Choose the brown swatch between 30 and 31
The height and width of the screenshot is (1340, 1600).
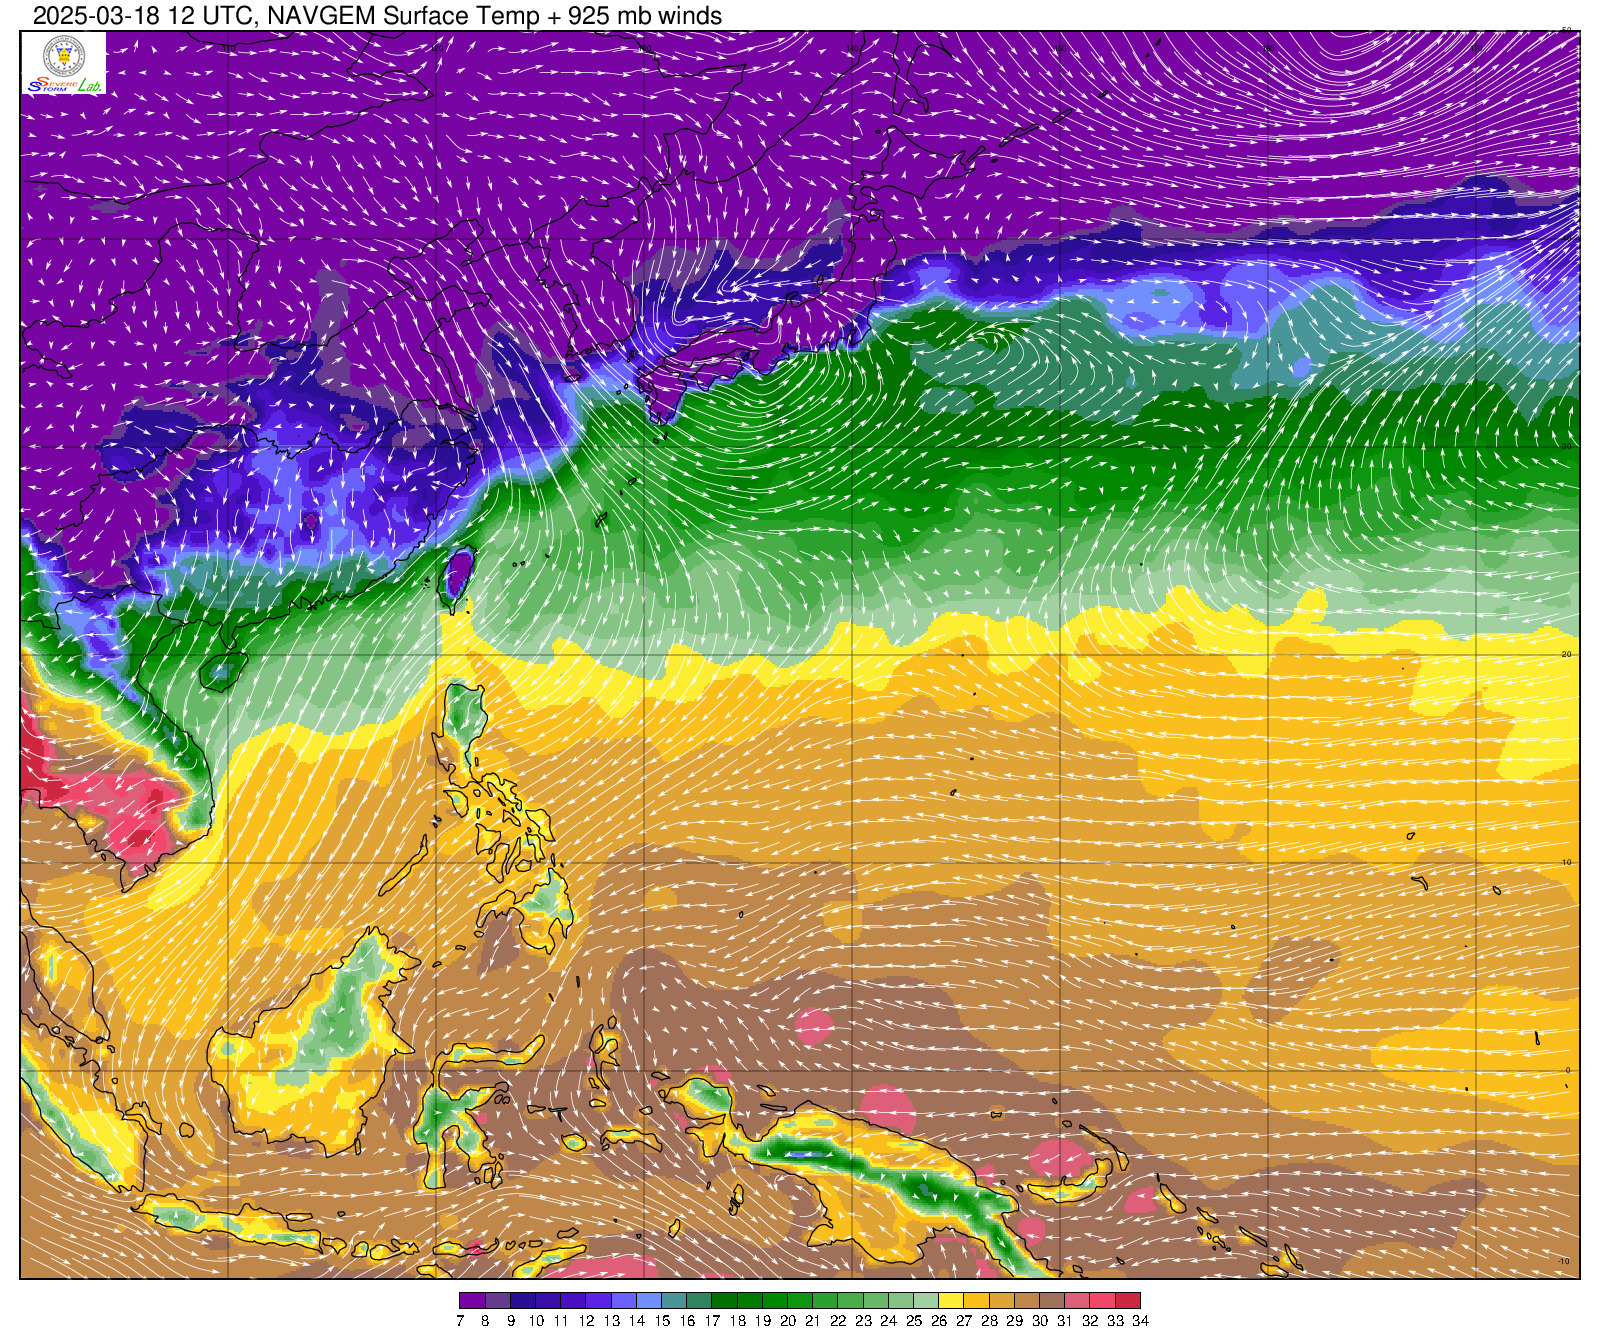pos(1052,1301)
